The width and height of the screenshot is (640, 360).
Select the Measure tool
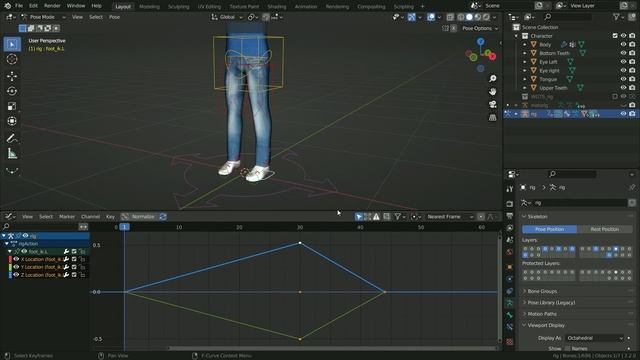point(12,154)
